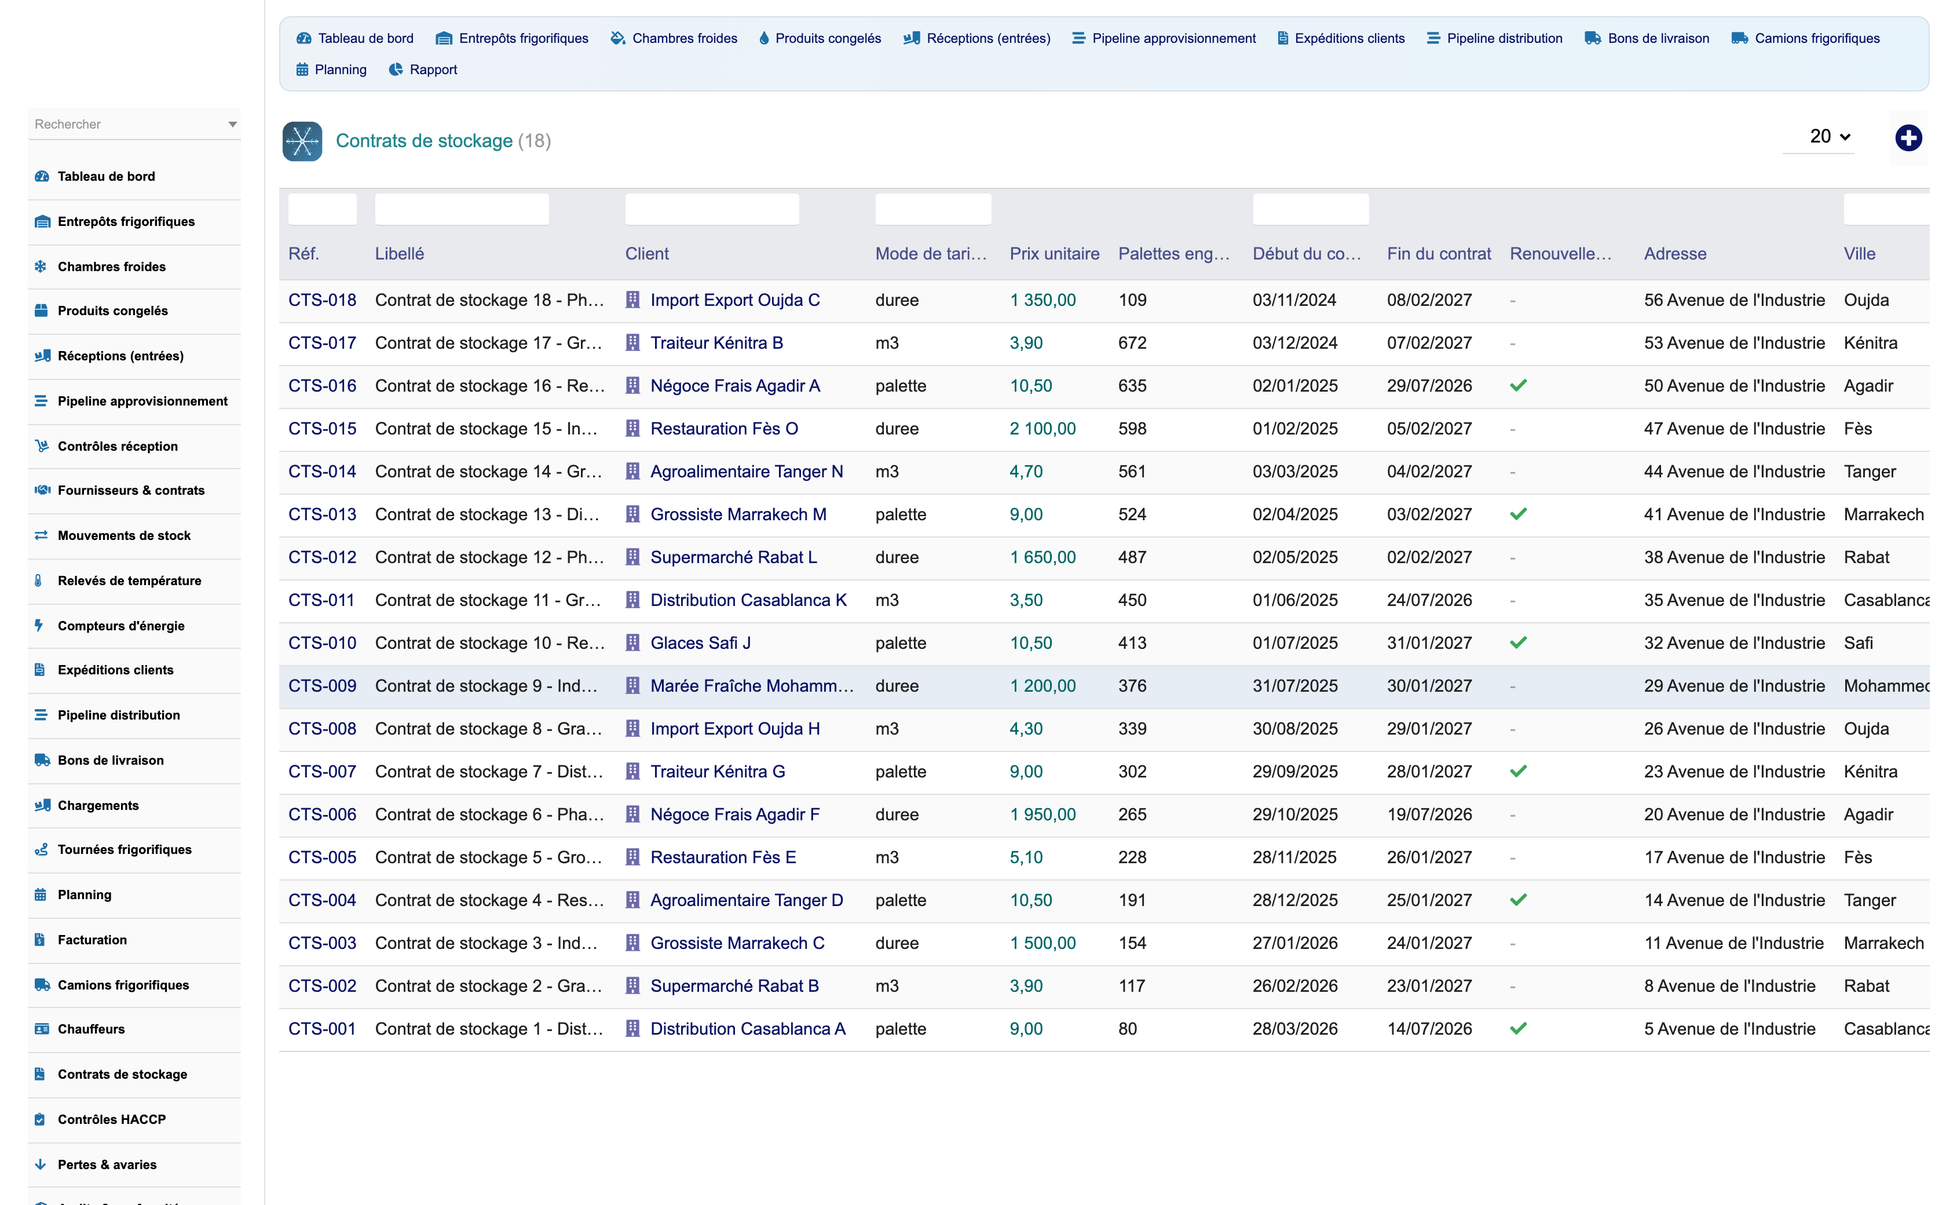The width and height of the screenshot is (1946, 1205).
Task: Click the add new contract plus icon
Action: (1908, 138)
